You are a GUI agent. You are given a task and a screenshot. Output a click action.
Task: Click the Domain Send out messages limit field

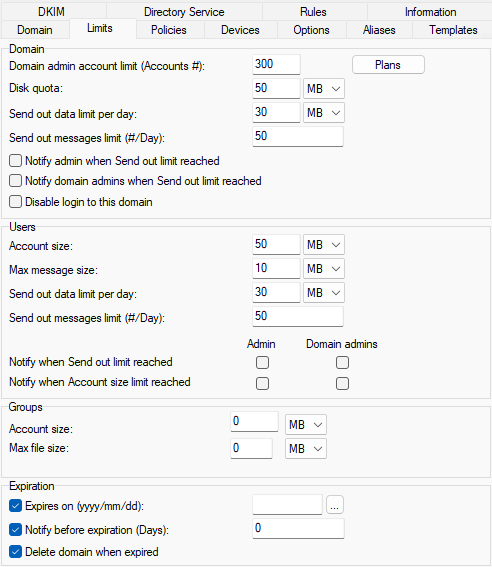click(298, 136)
